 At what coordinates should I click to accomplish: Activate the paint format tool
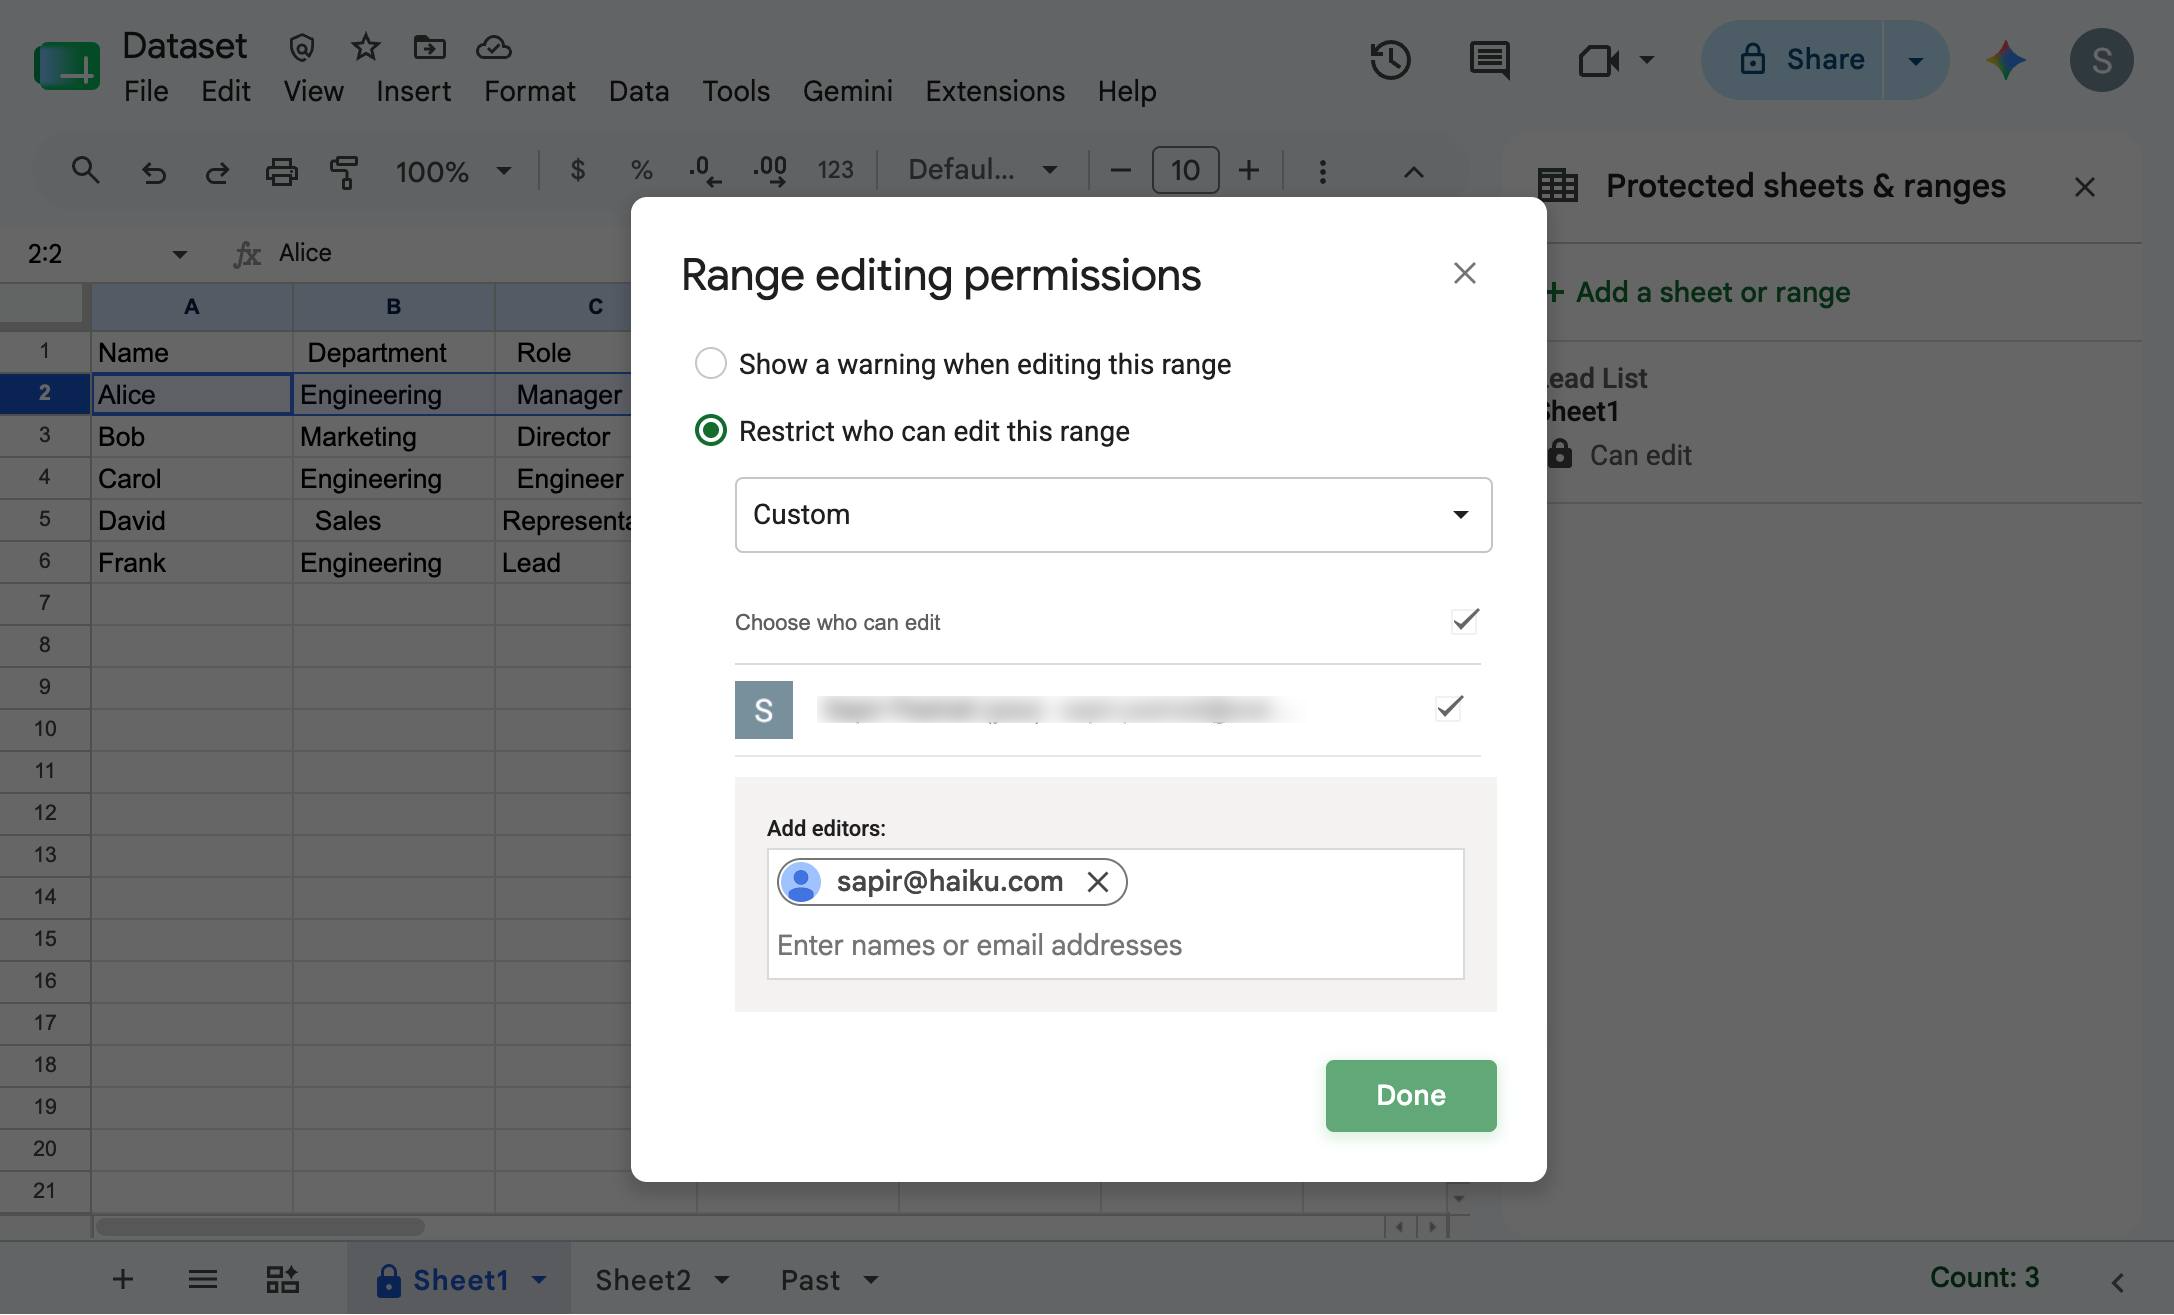[344, 172]
